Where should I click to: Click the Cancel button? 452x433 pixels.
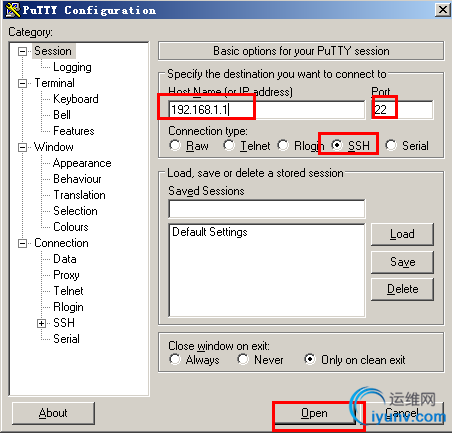click(x=403, y=413)
